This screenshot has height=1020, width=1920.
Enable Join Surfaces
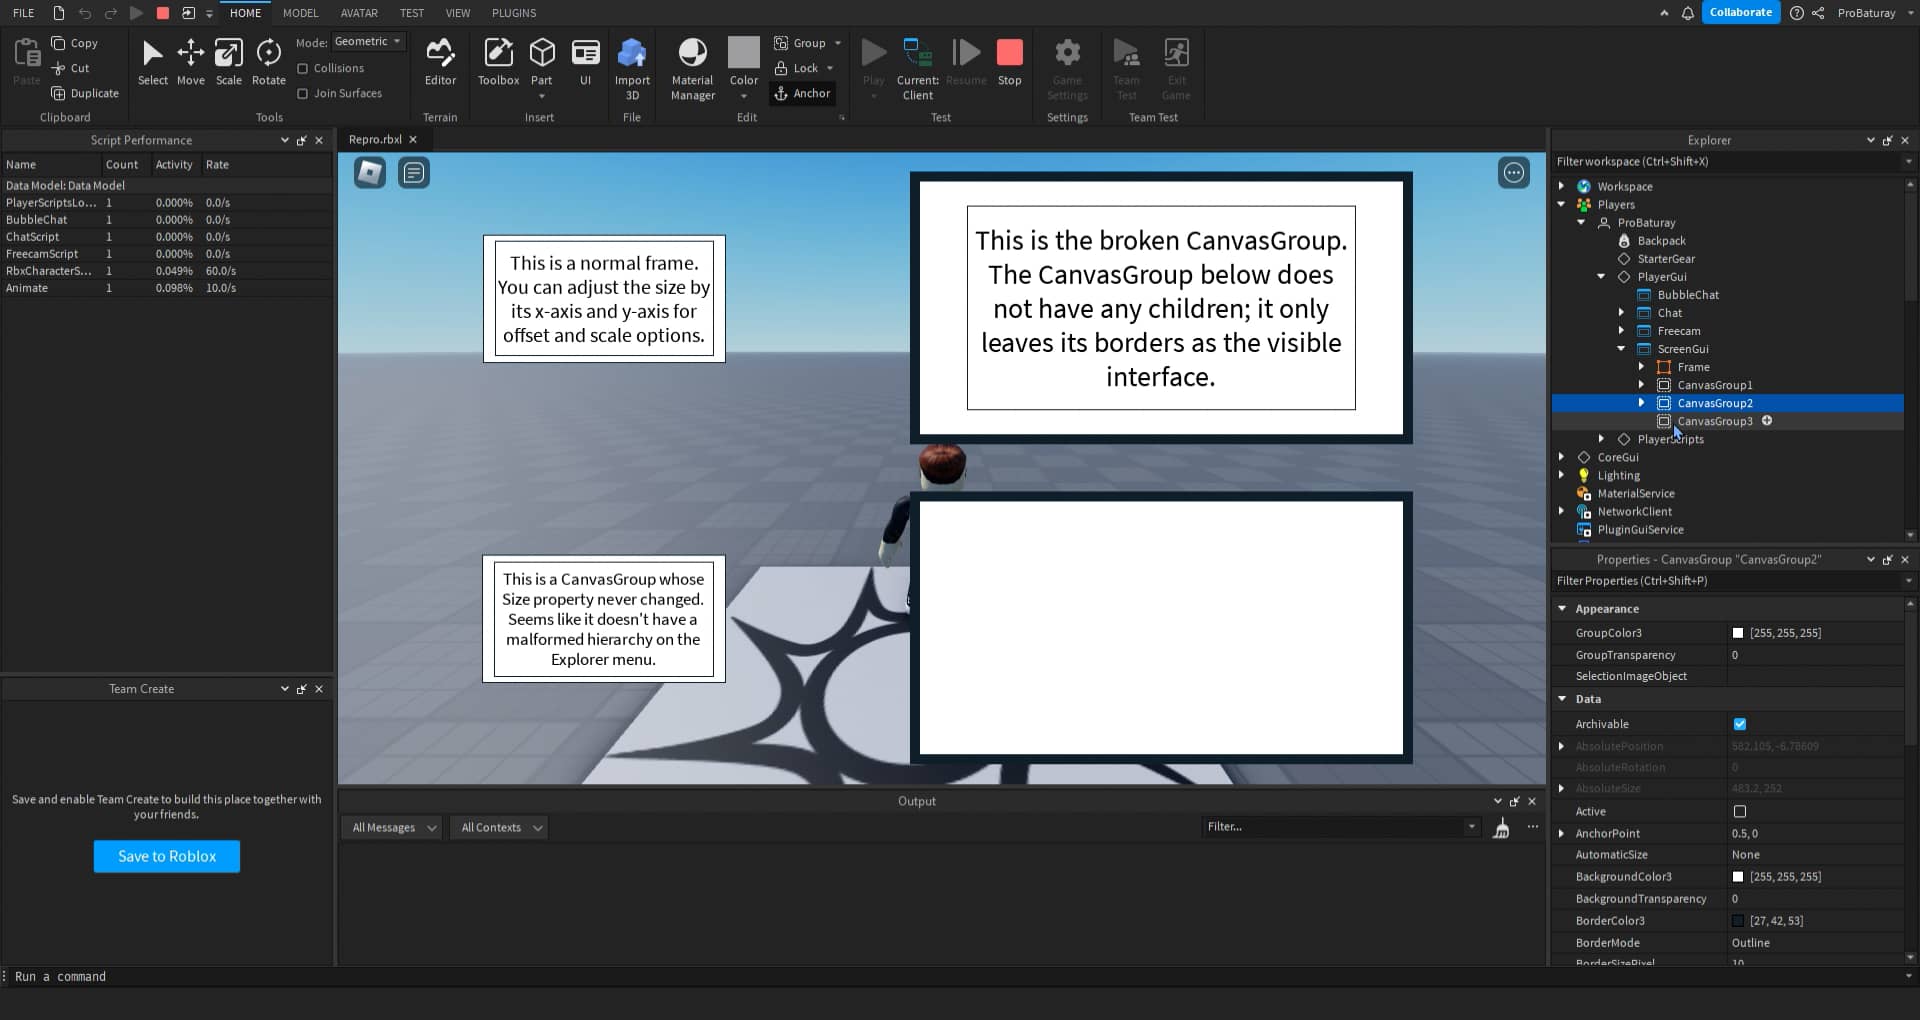(x=304, y=93)
